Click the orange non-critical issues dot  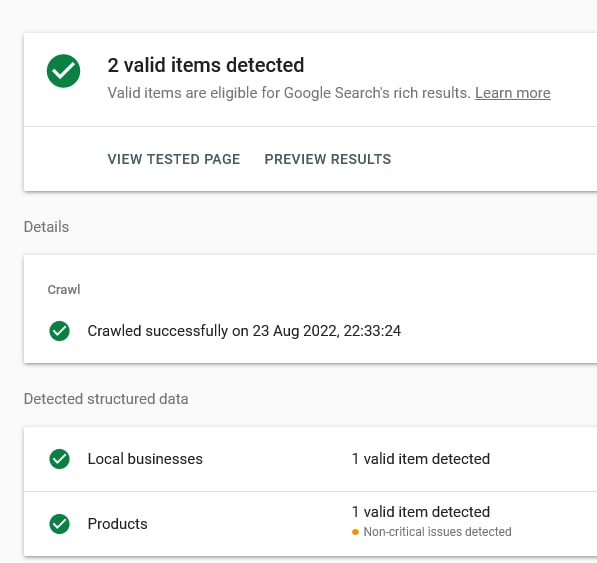pos(355,532)
